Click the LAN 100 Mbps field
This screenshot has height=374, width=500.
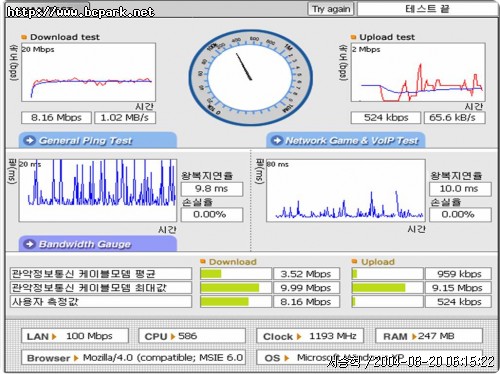(75, 336)
